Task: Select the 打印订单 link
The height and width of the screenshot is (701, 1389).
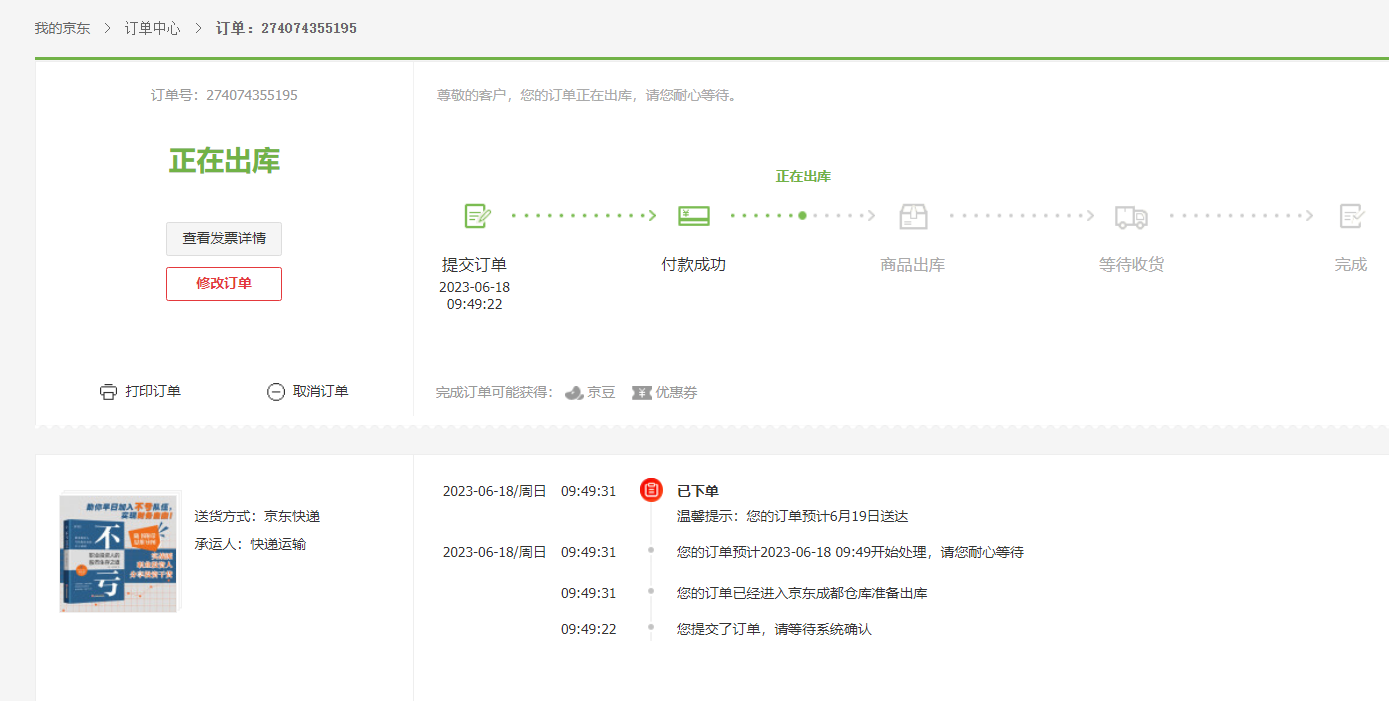Action: coord(153,392)
